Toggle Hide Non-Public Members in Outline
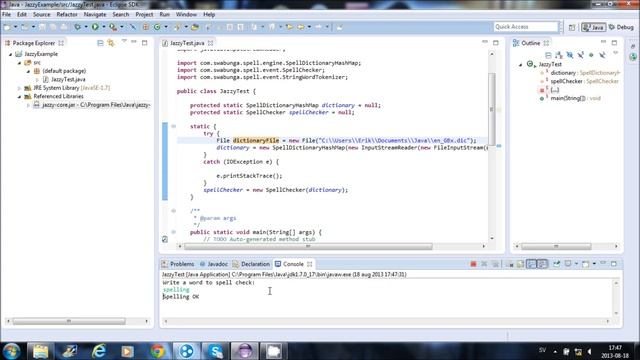The width and height of the screenshot is (640, 360). 591,55
